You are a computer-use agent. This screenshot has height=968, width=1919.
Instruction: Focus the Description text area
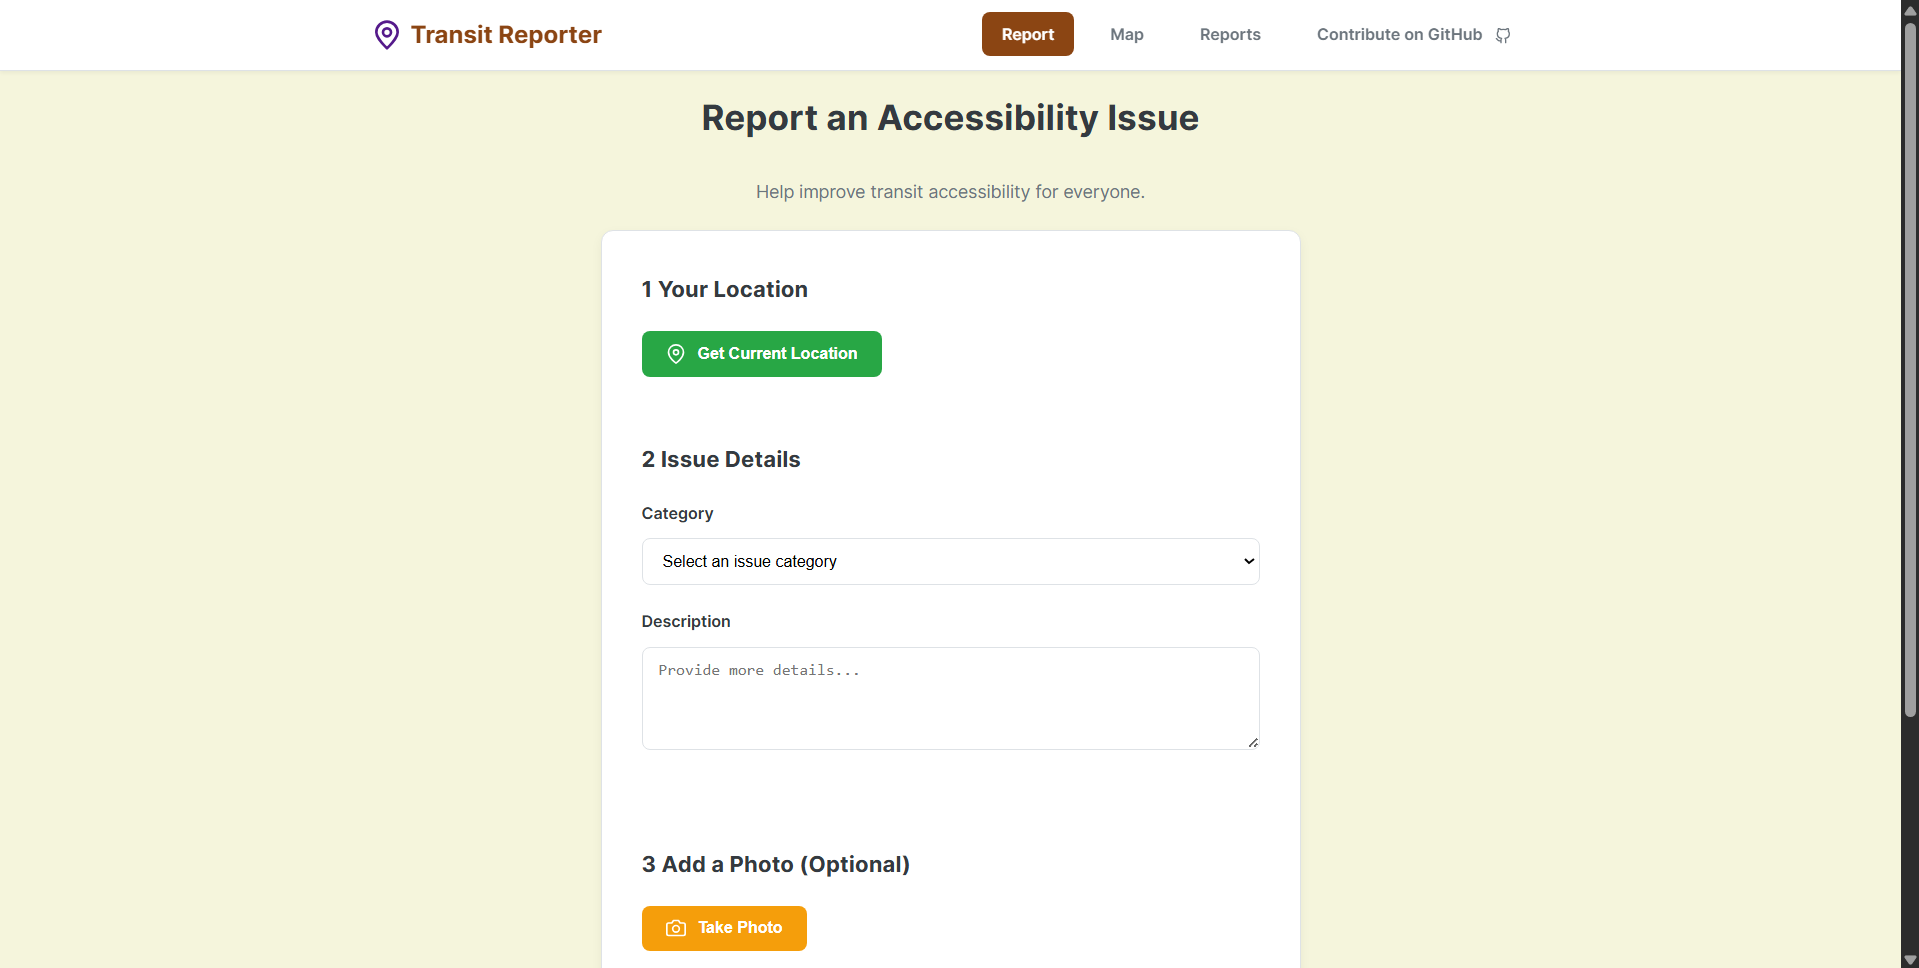(950, 698)
